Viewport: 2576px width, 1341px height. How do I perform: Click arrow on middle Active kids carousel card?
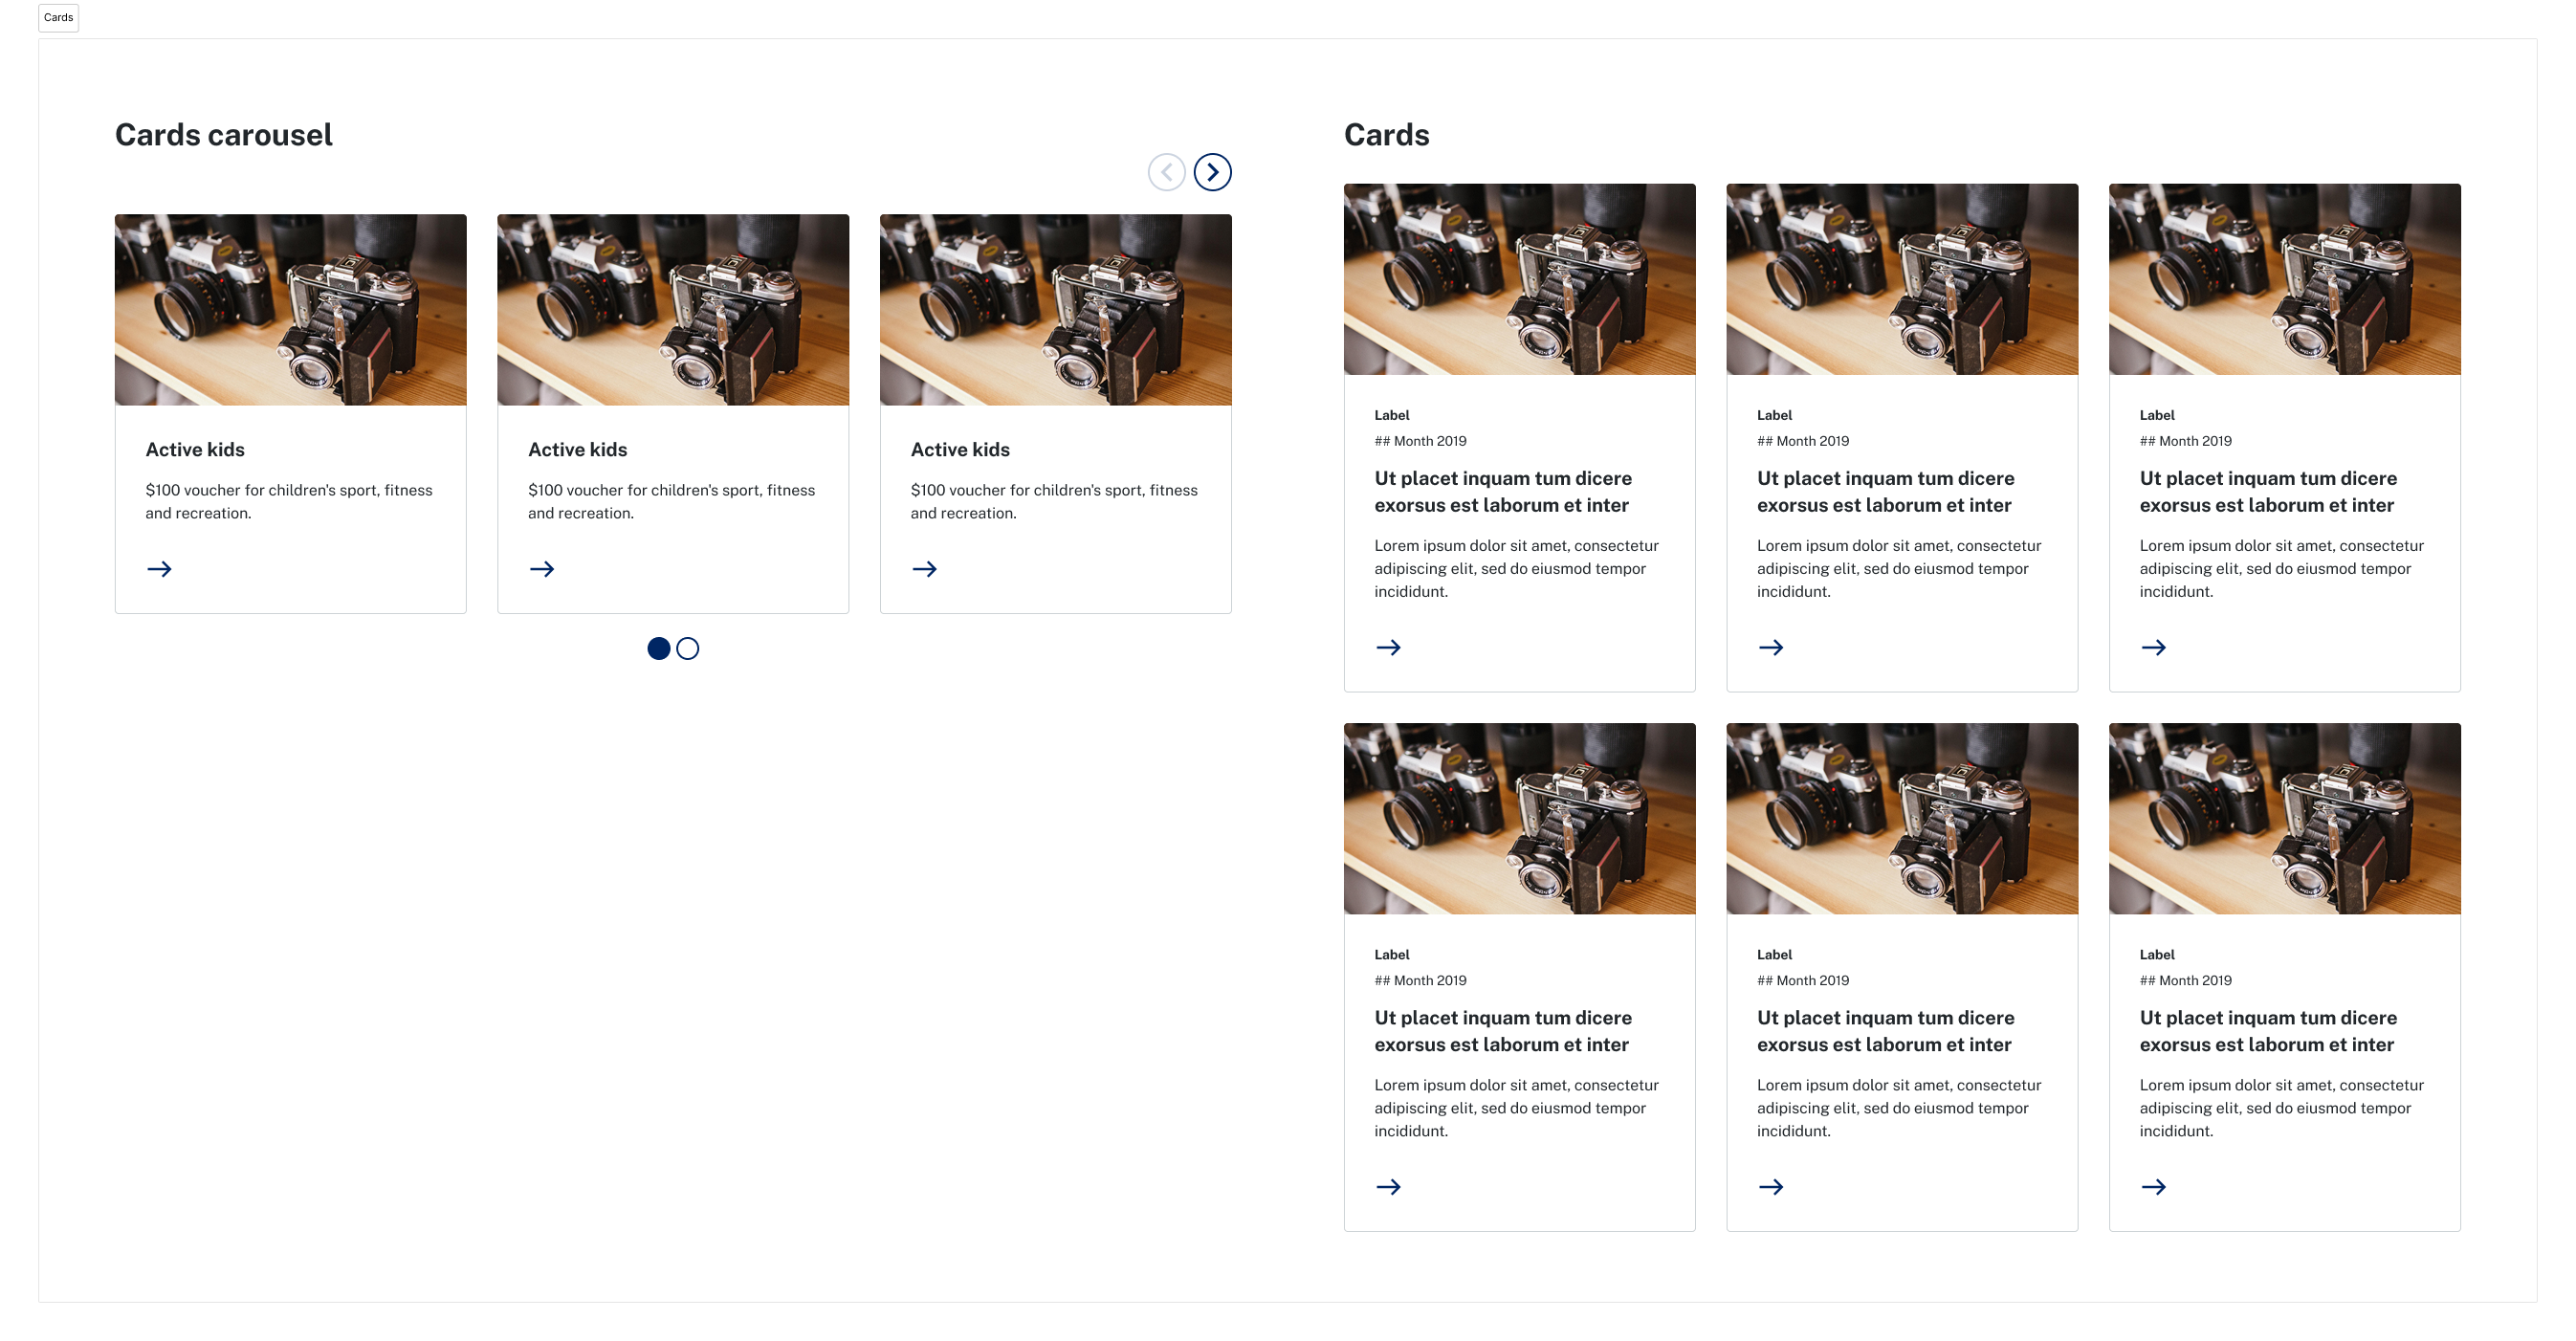pyautogui.click(x=542, y=569)
